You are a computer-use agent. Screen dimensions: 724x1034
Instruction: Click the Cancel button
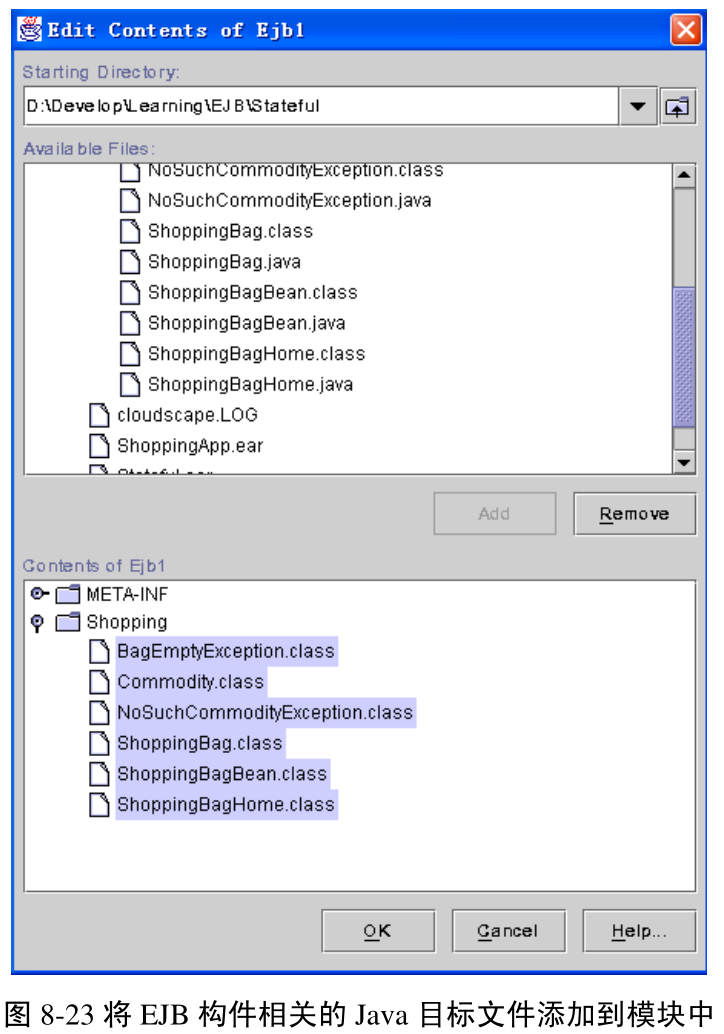508,931
